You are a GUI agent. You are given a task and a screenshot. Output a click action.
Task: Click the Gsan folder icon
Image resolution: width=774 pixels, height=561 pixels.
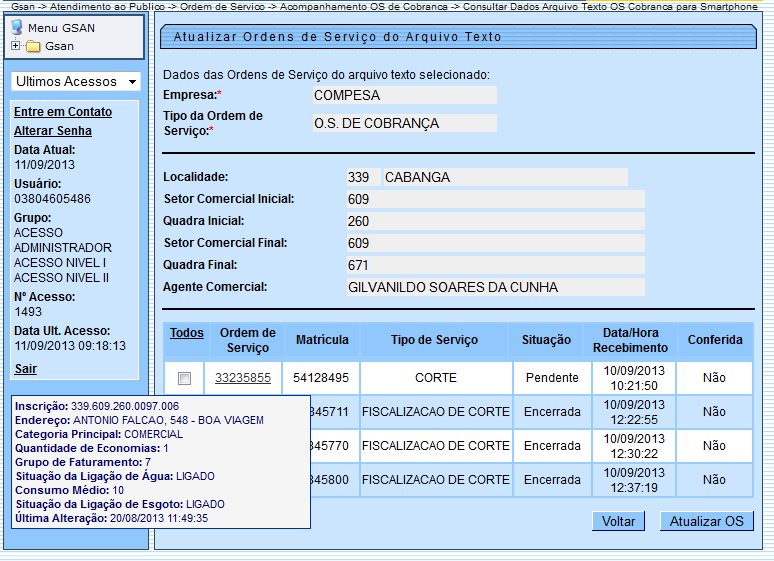click(x=33, y=46)
